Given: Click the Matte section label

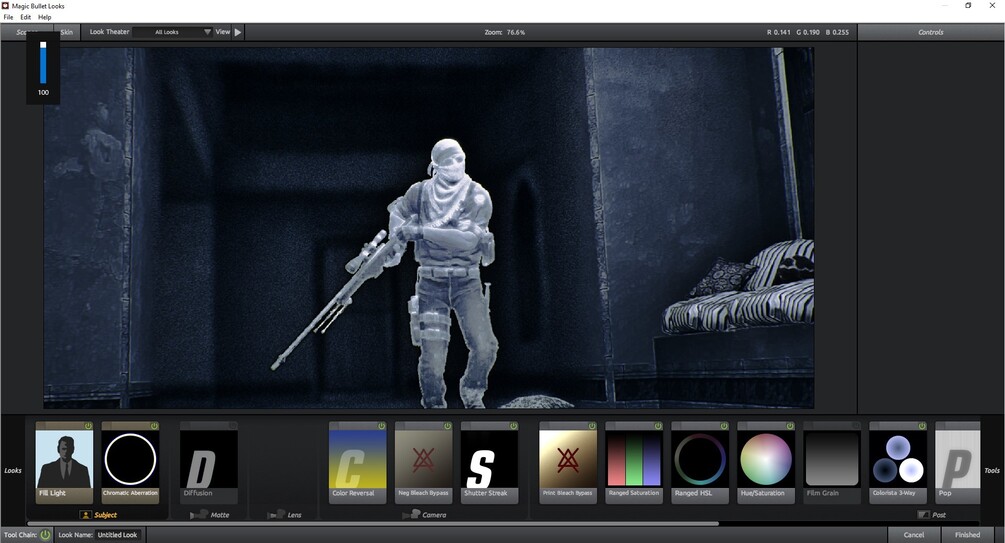Looking at the screenshot, I should pyautogui.click(x=220, y=515).
